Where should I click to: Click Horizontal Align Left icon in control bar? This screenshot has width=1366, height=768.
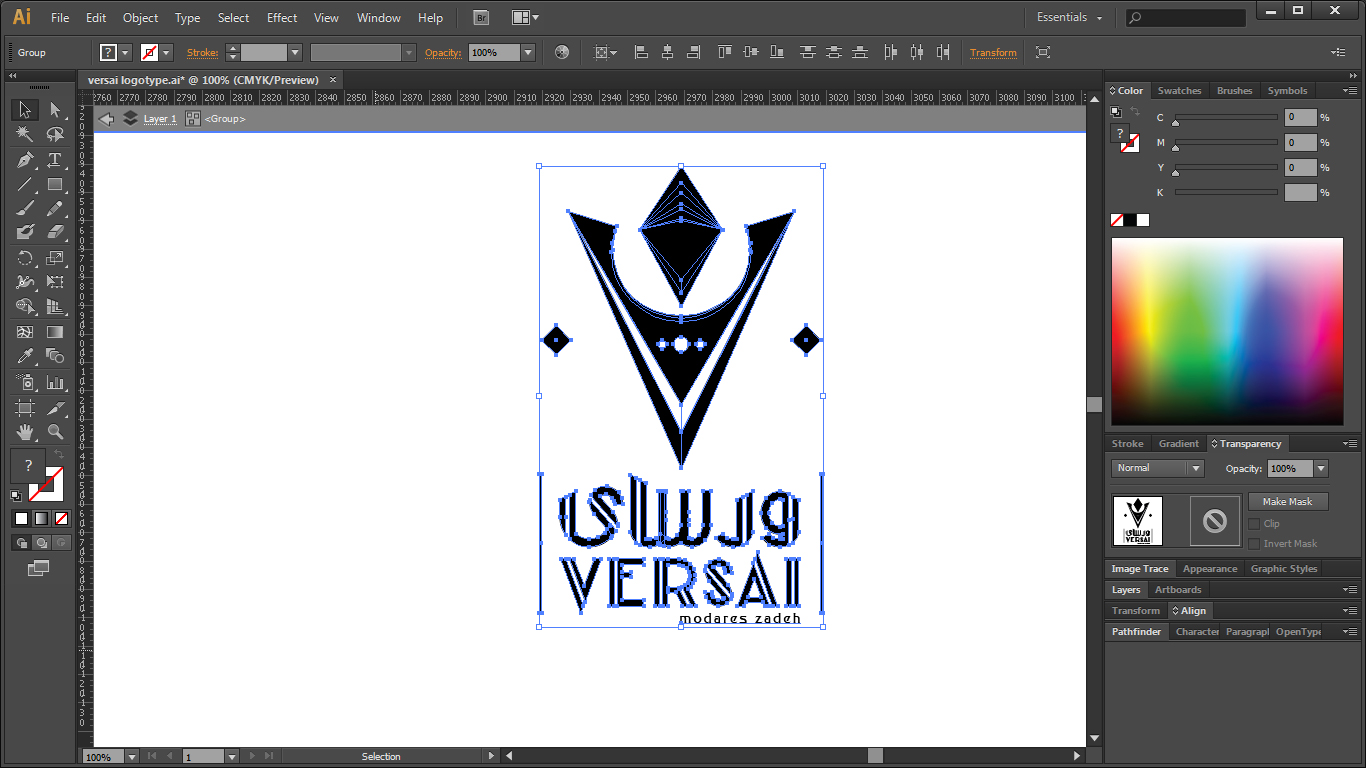pyautogui.click(x=642, y=52)
